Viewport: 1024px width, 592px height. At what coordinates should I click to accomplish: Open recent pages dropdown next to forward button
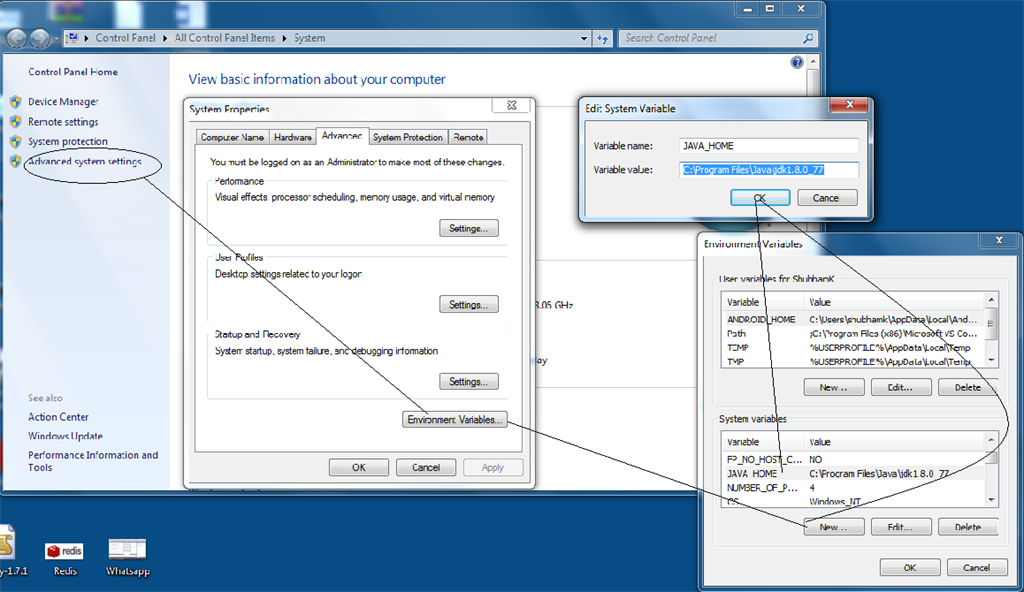pyautogui.click(x=56, y=39)
